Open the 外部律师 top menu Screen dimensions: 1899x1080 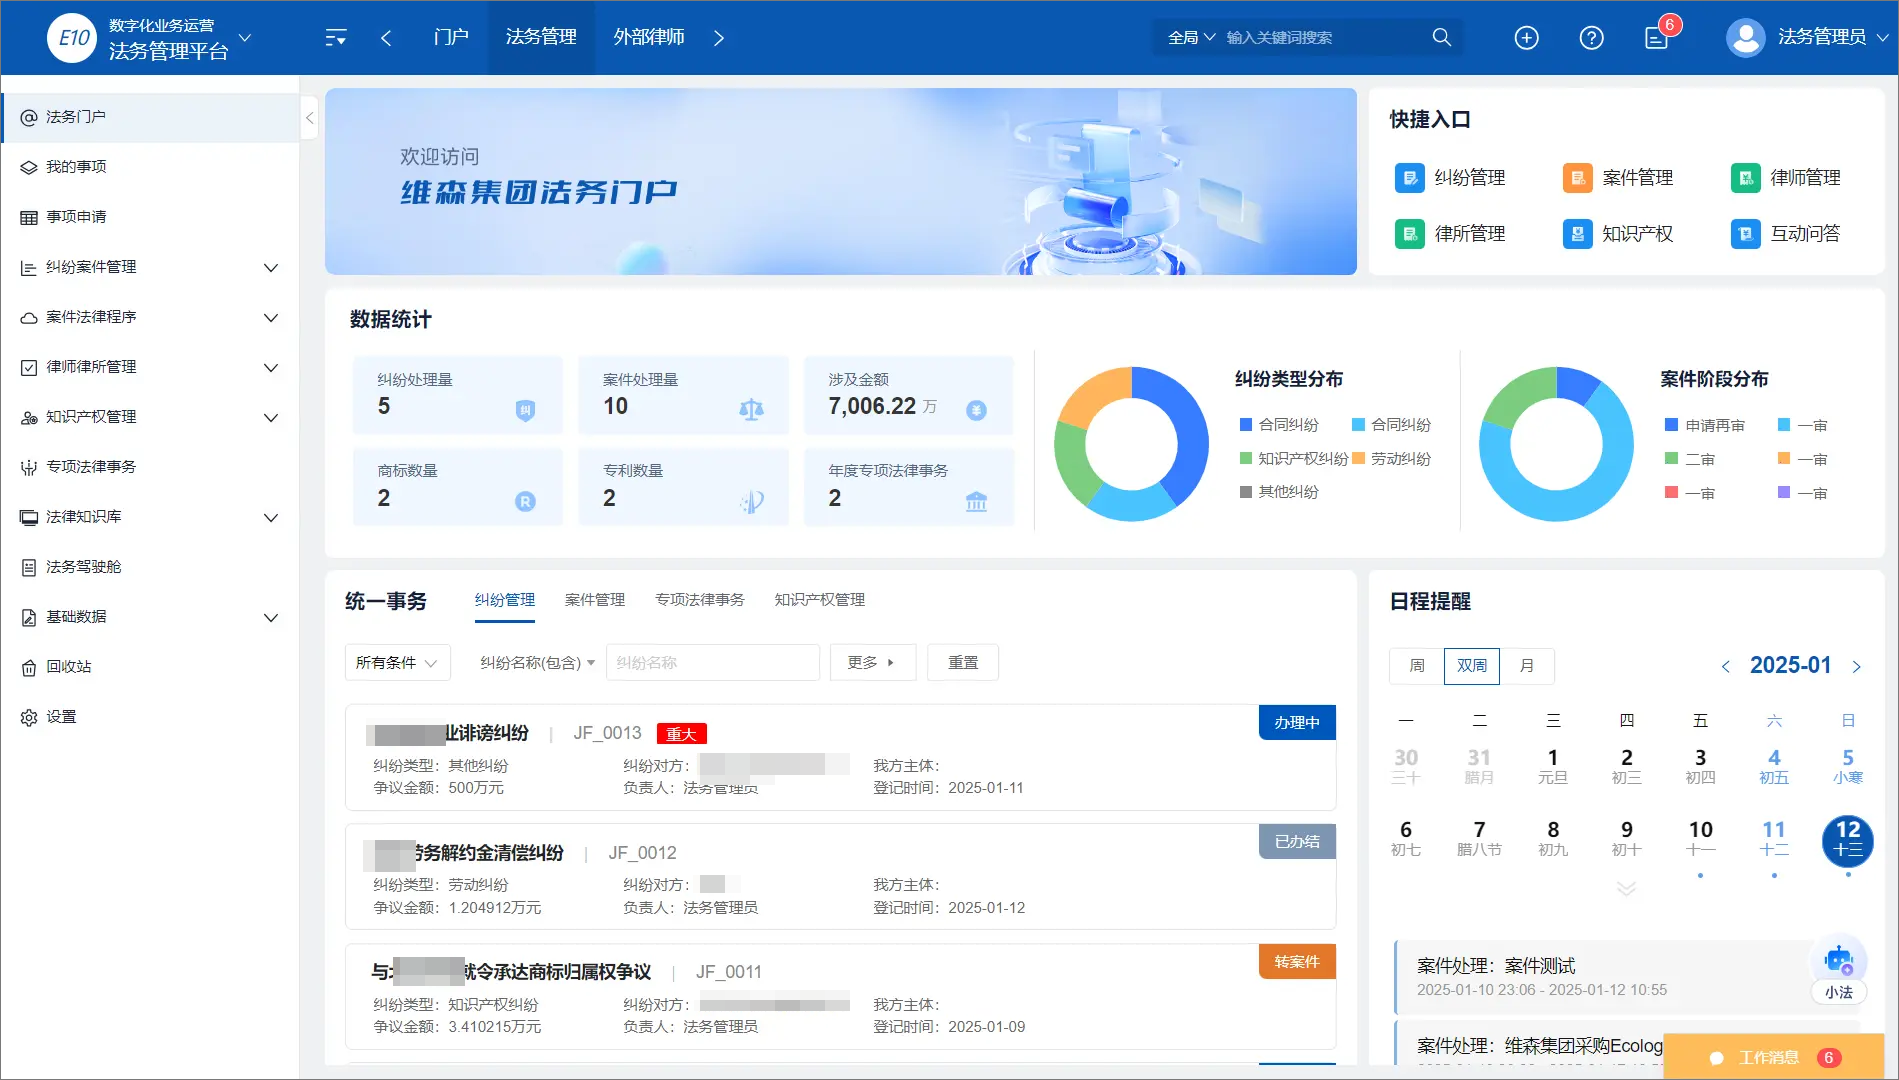coord(648,37)
